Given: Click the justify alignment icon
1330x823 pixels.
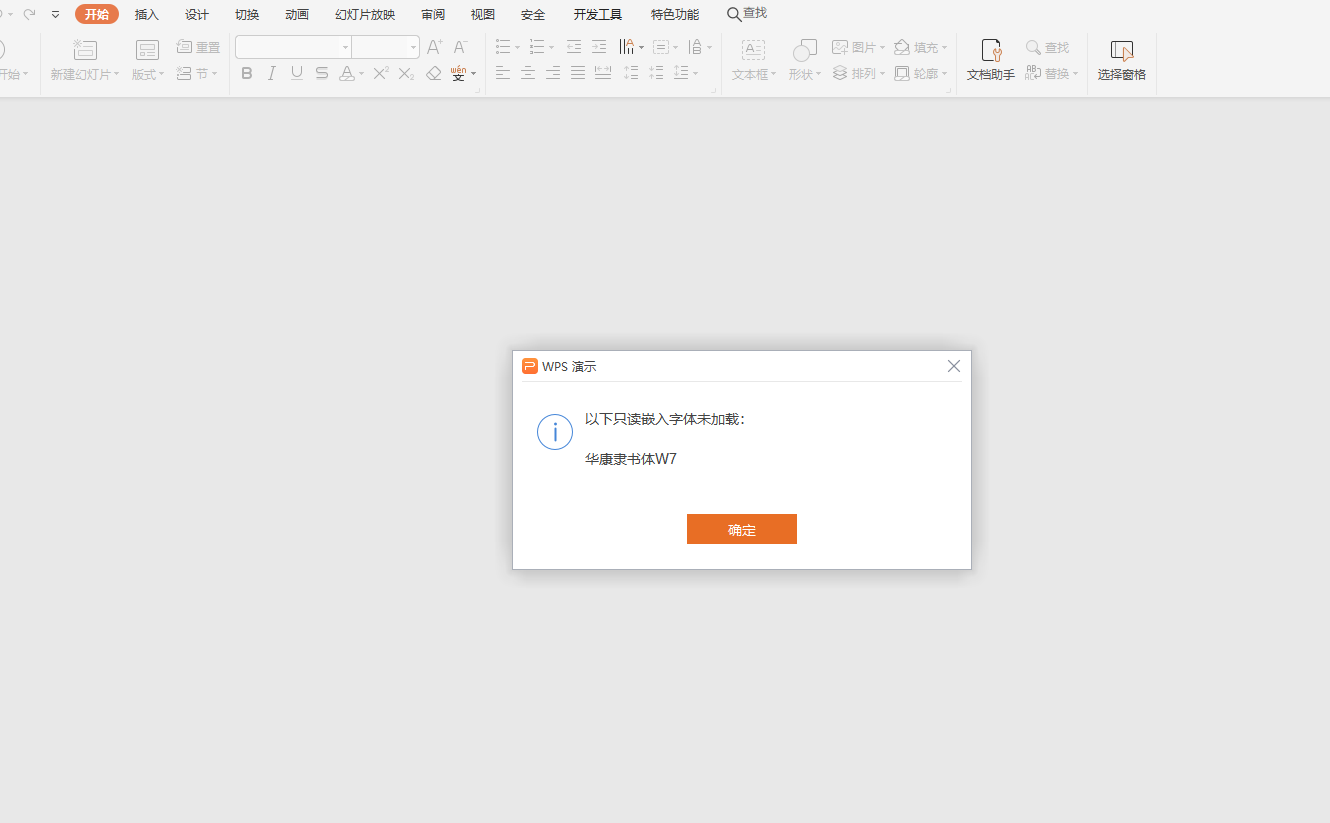Looking at the screenshot, I should pyautogui.click(x=578, y=73).
